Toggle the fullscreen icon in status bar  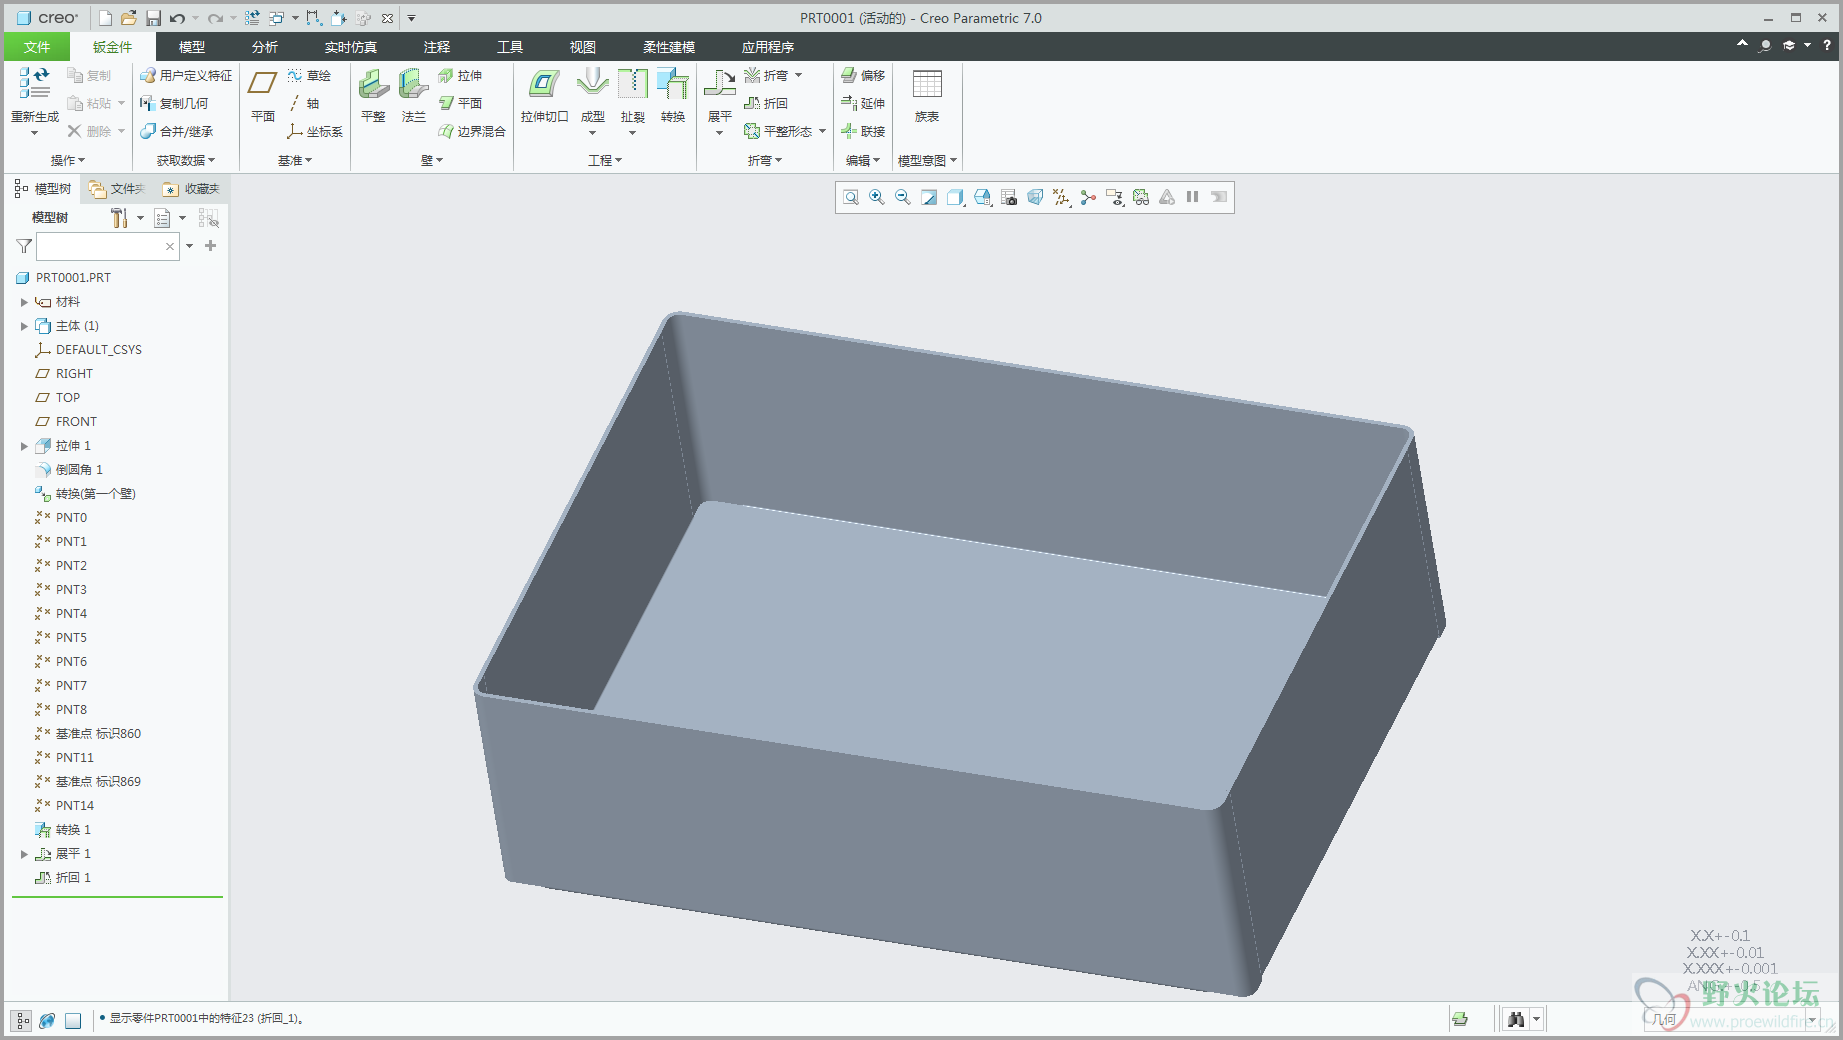pos(73,1020)
